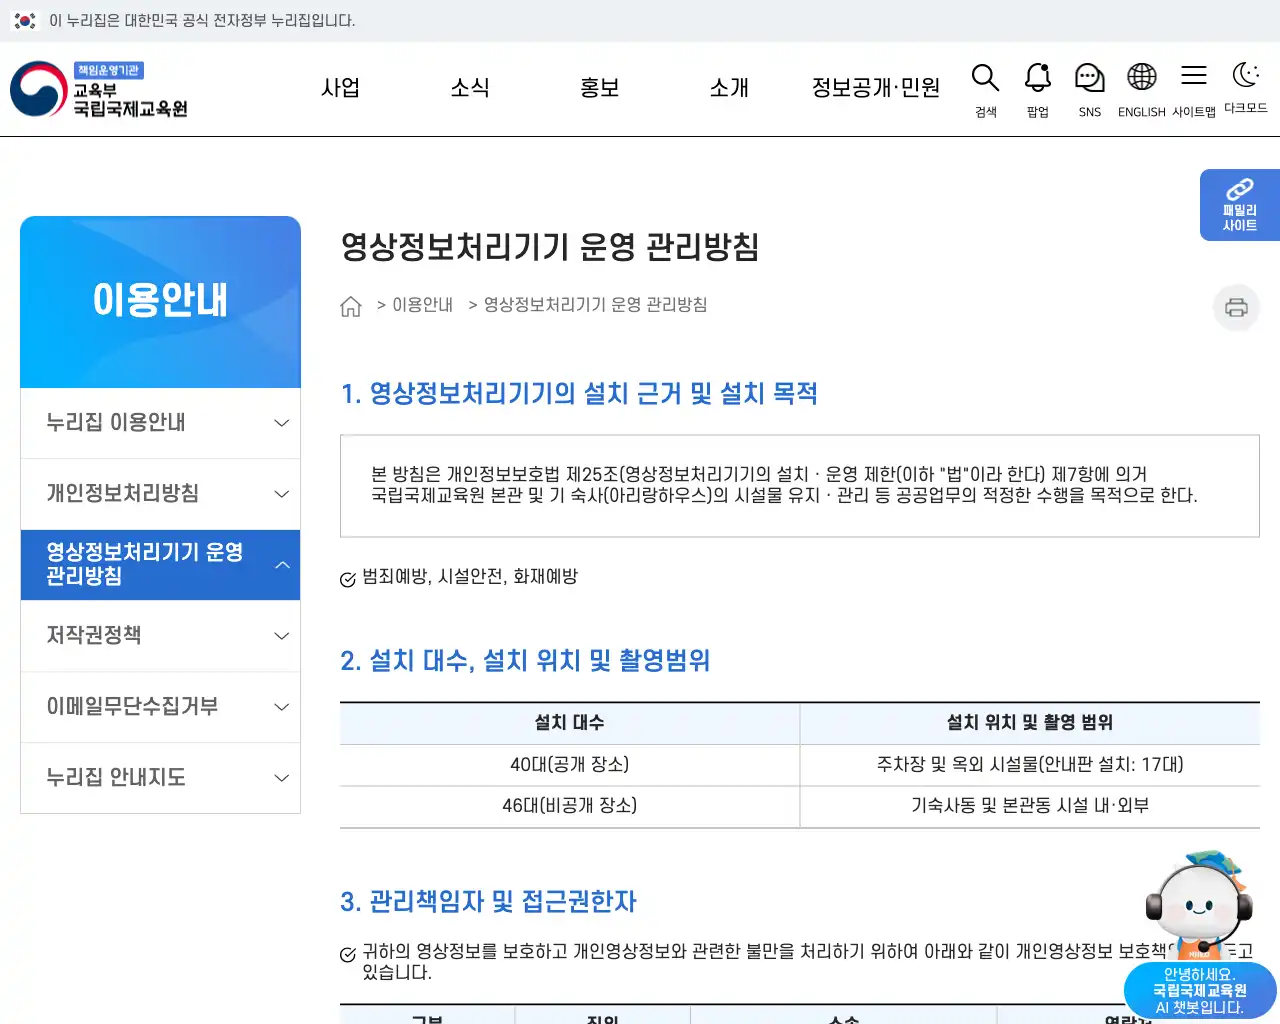Click the 안녕하세요 AI 챗봇 speech bubble

point(1200,991)
